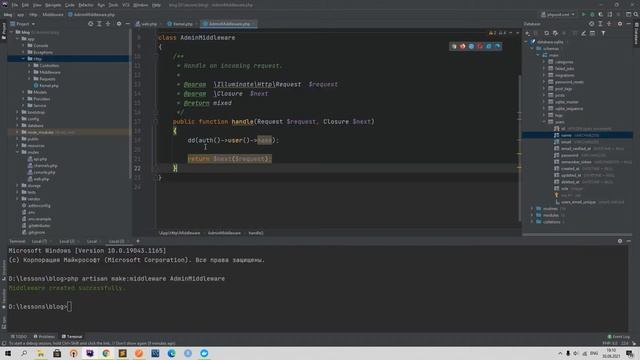Click the Debug bug icon in top toolbar

click(592, 14)
